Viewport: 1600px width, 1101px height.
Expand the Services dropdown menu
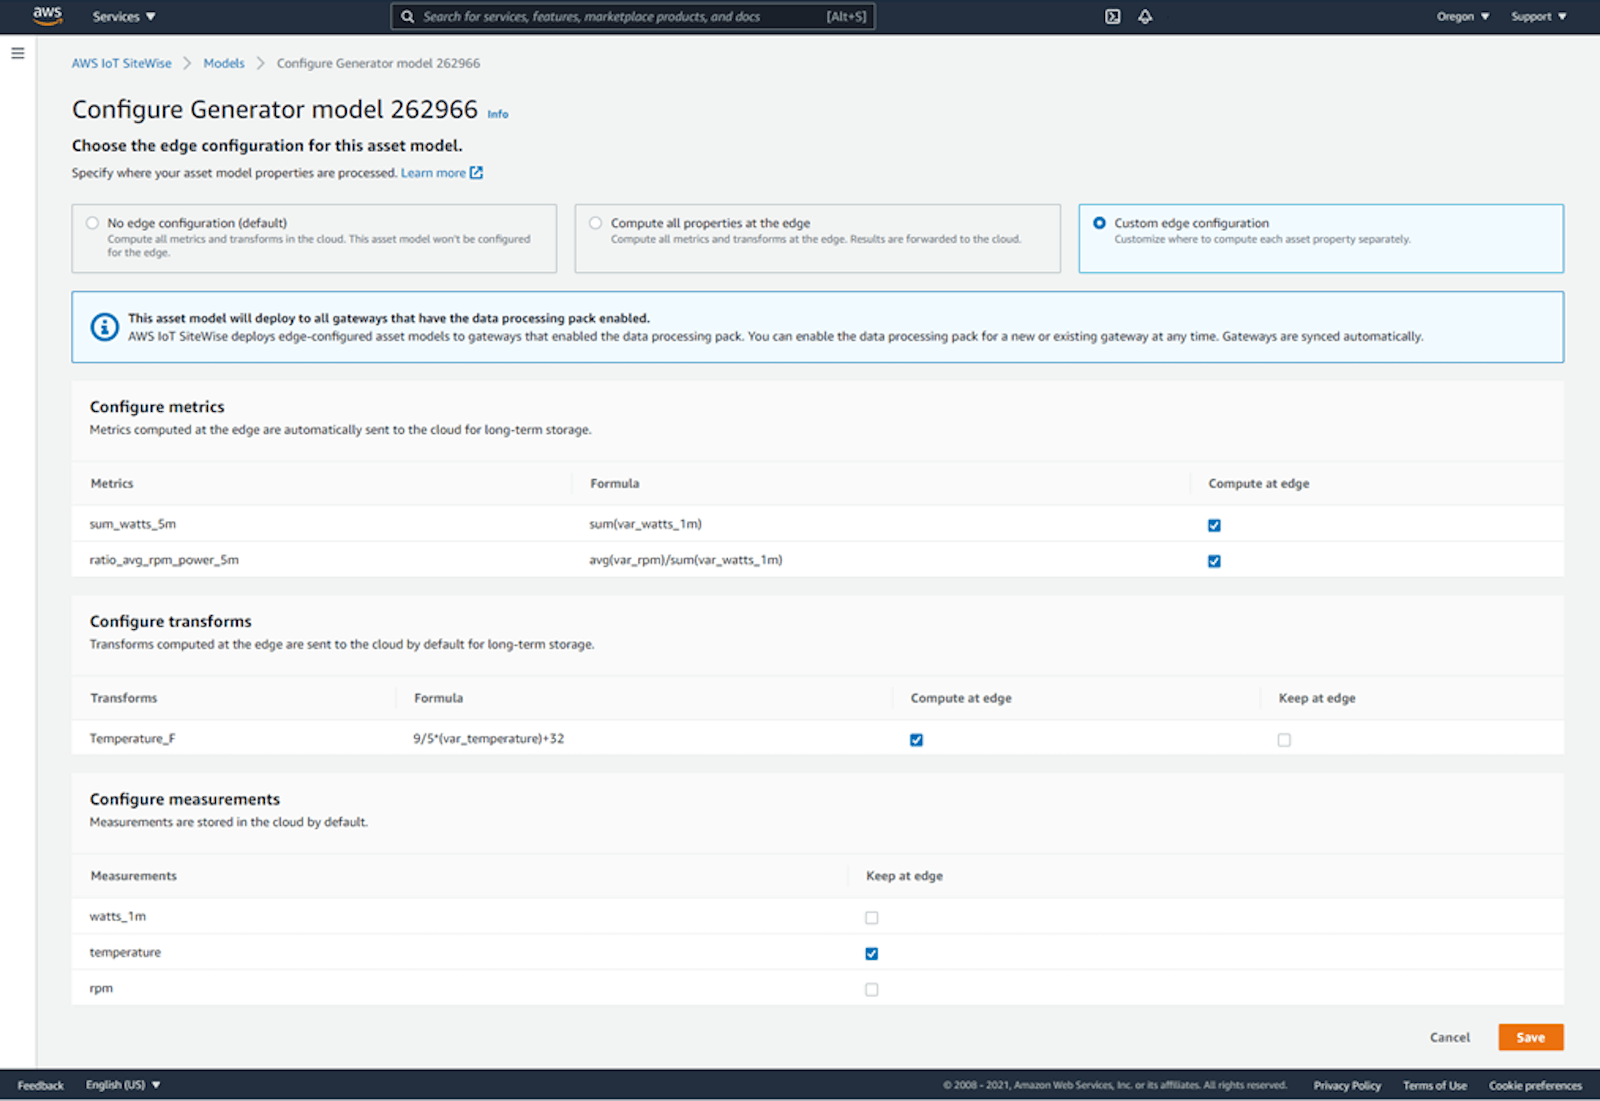click(x=124, y=16)
